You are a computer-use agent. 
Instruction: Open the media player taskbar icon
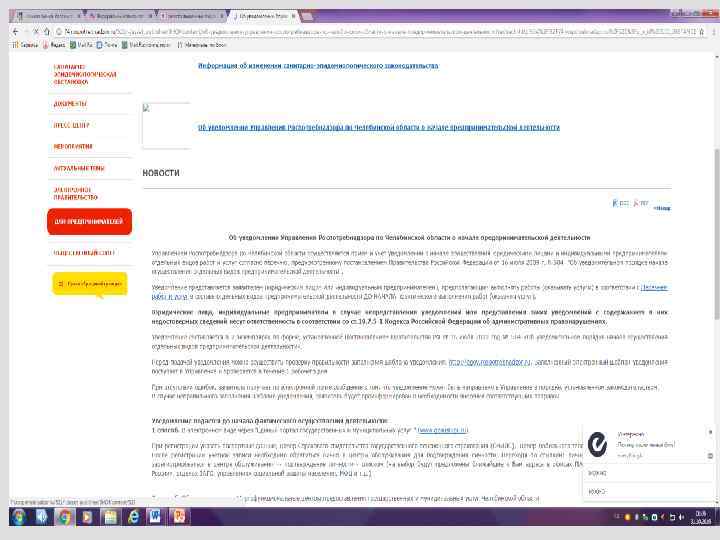click(x=87, y=517)
